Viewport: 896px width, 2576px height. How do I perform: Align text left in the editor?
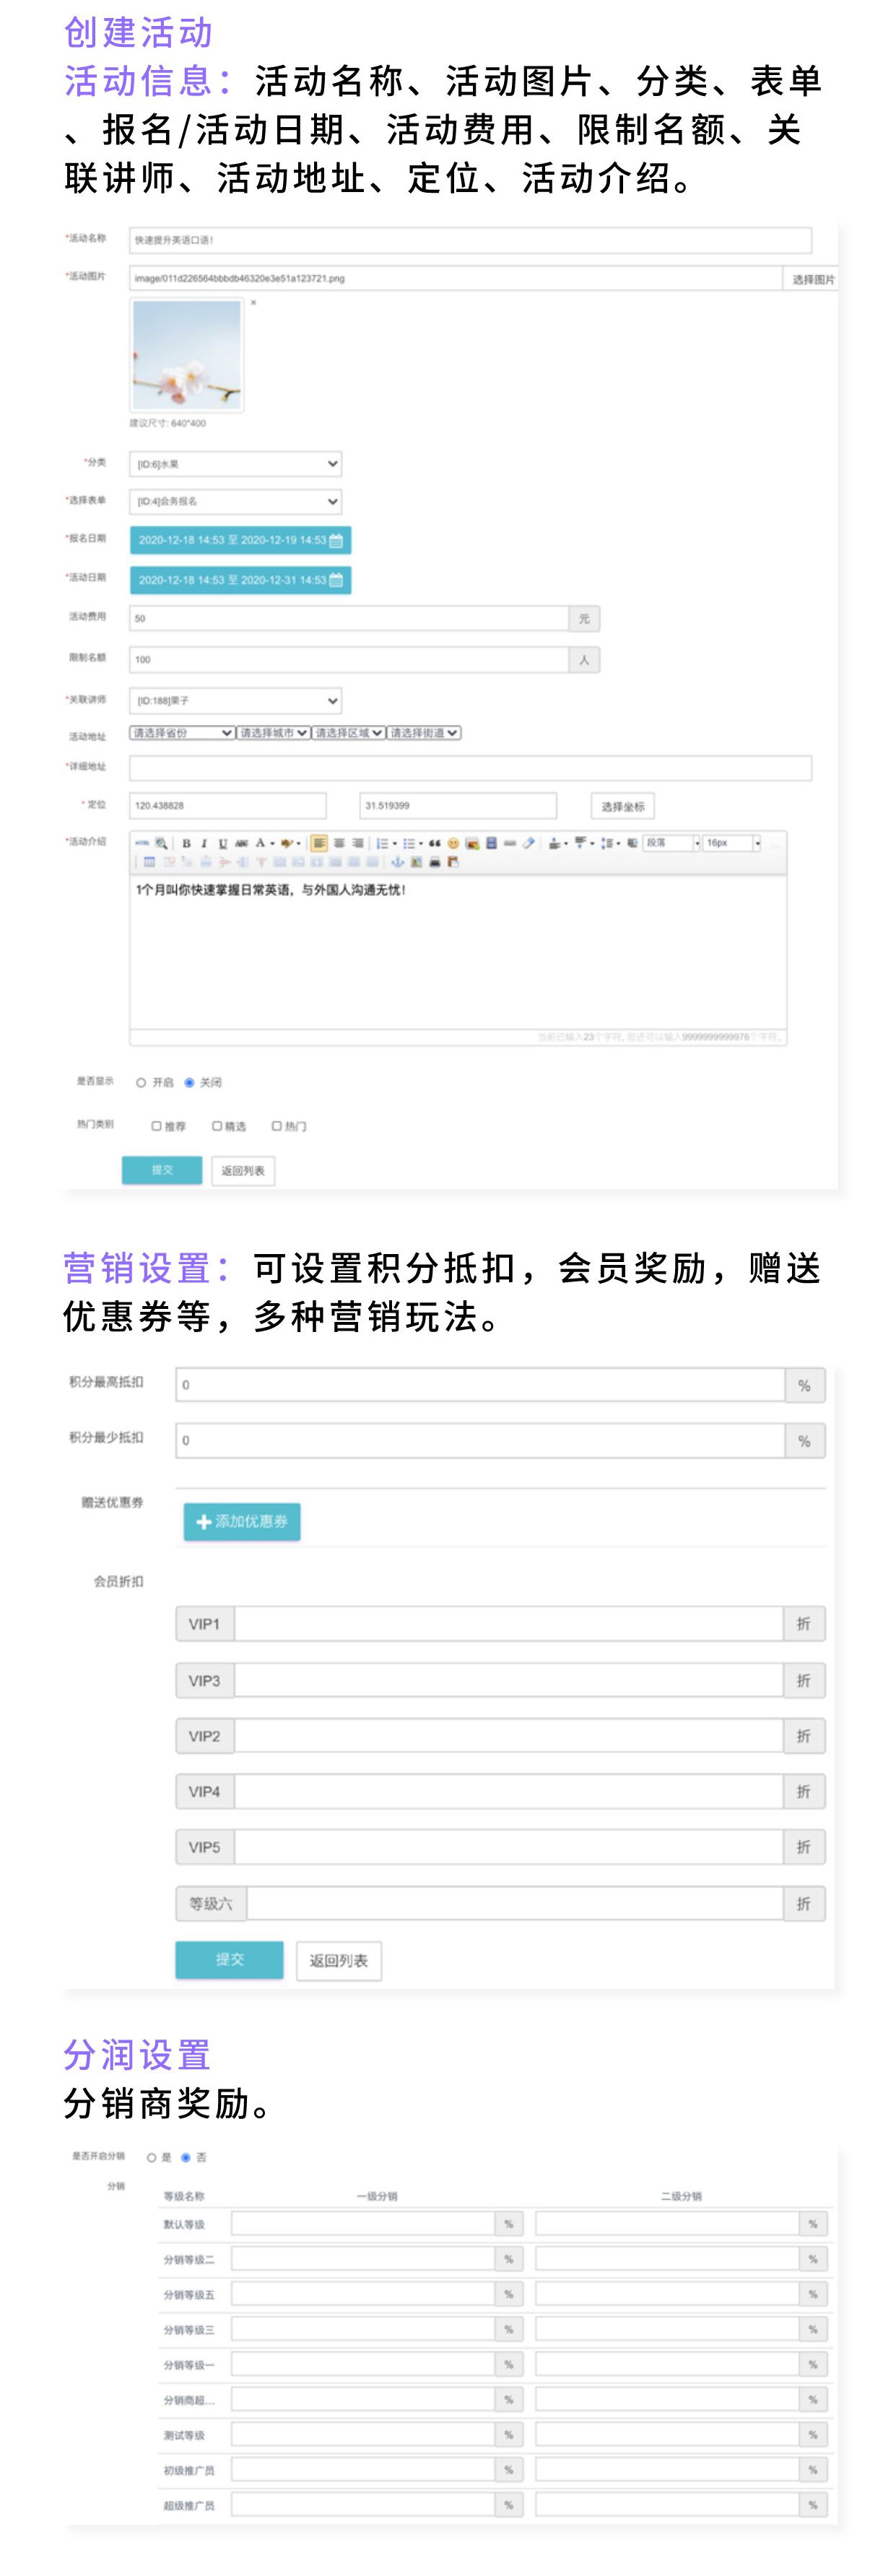point(319,843)
